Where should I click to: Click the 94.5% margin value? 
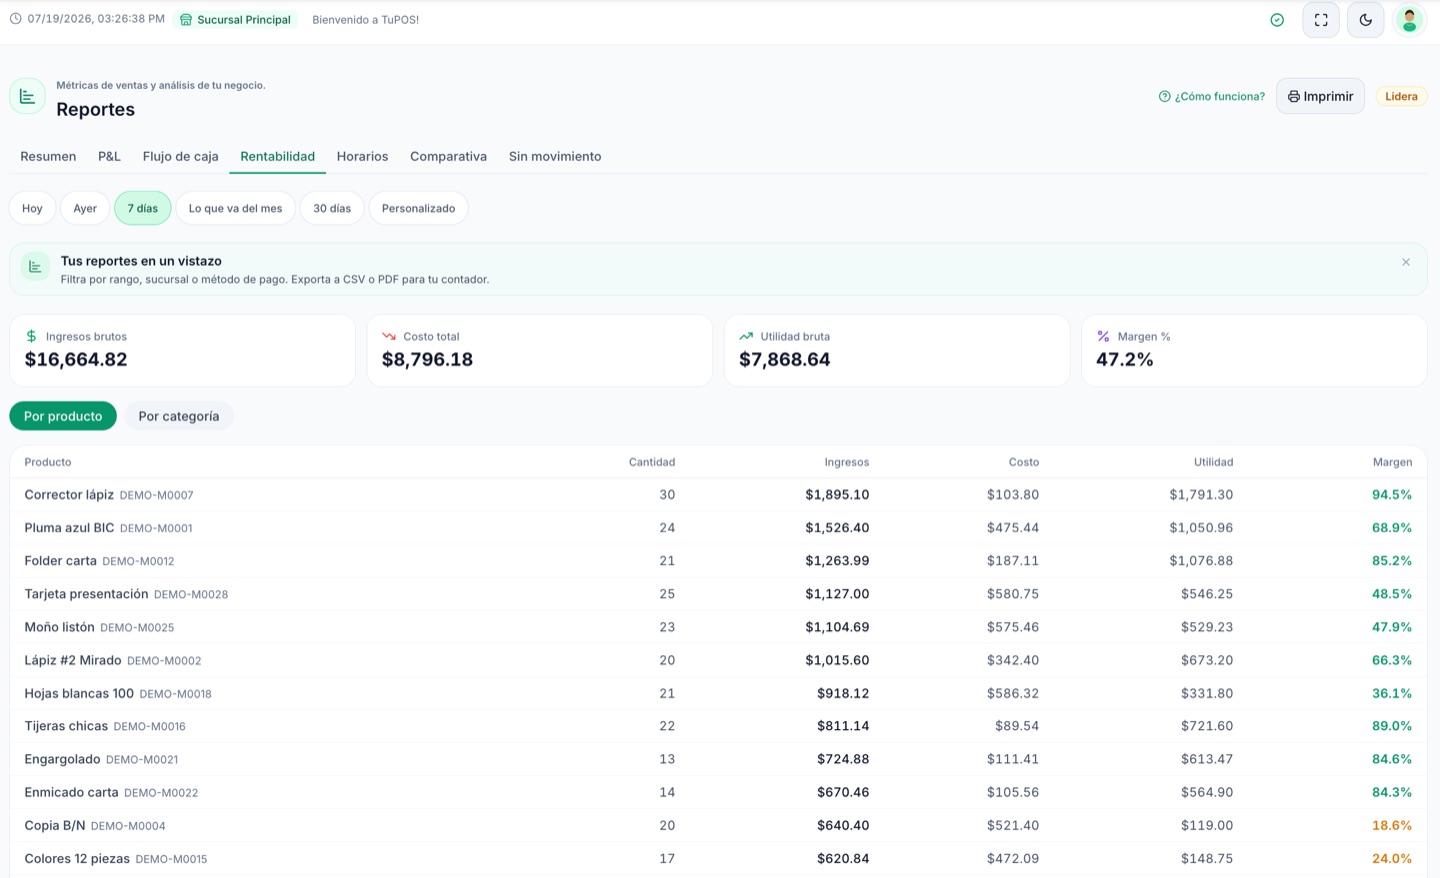[1392, 495]
